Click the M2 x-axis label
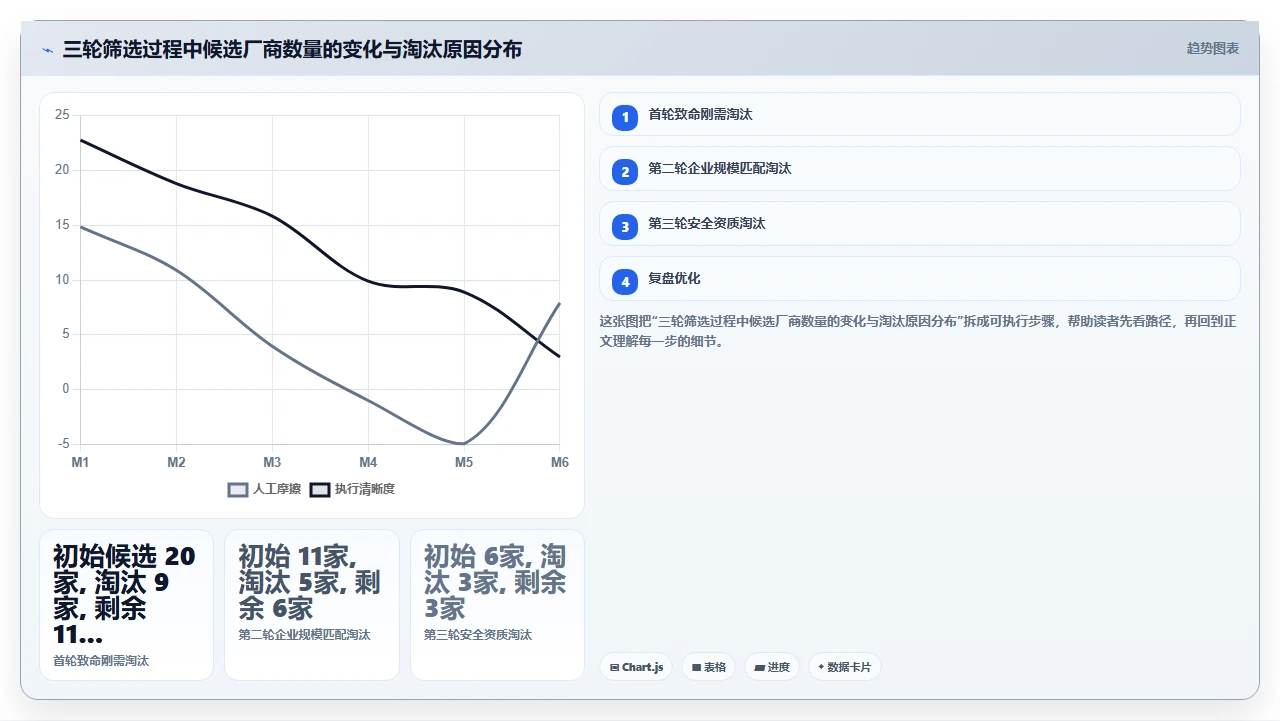1280x721 pixels. [176, 462]
